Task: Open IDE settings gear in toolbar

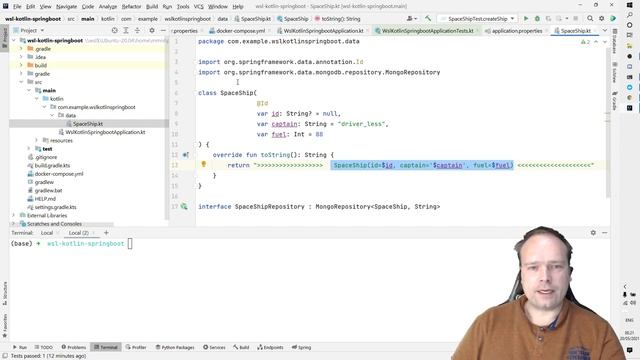Action: [602, 19]
